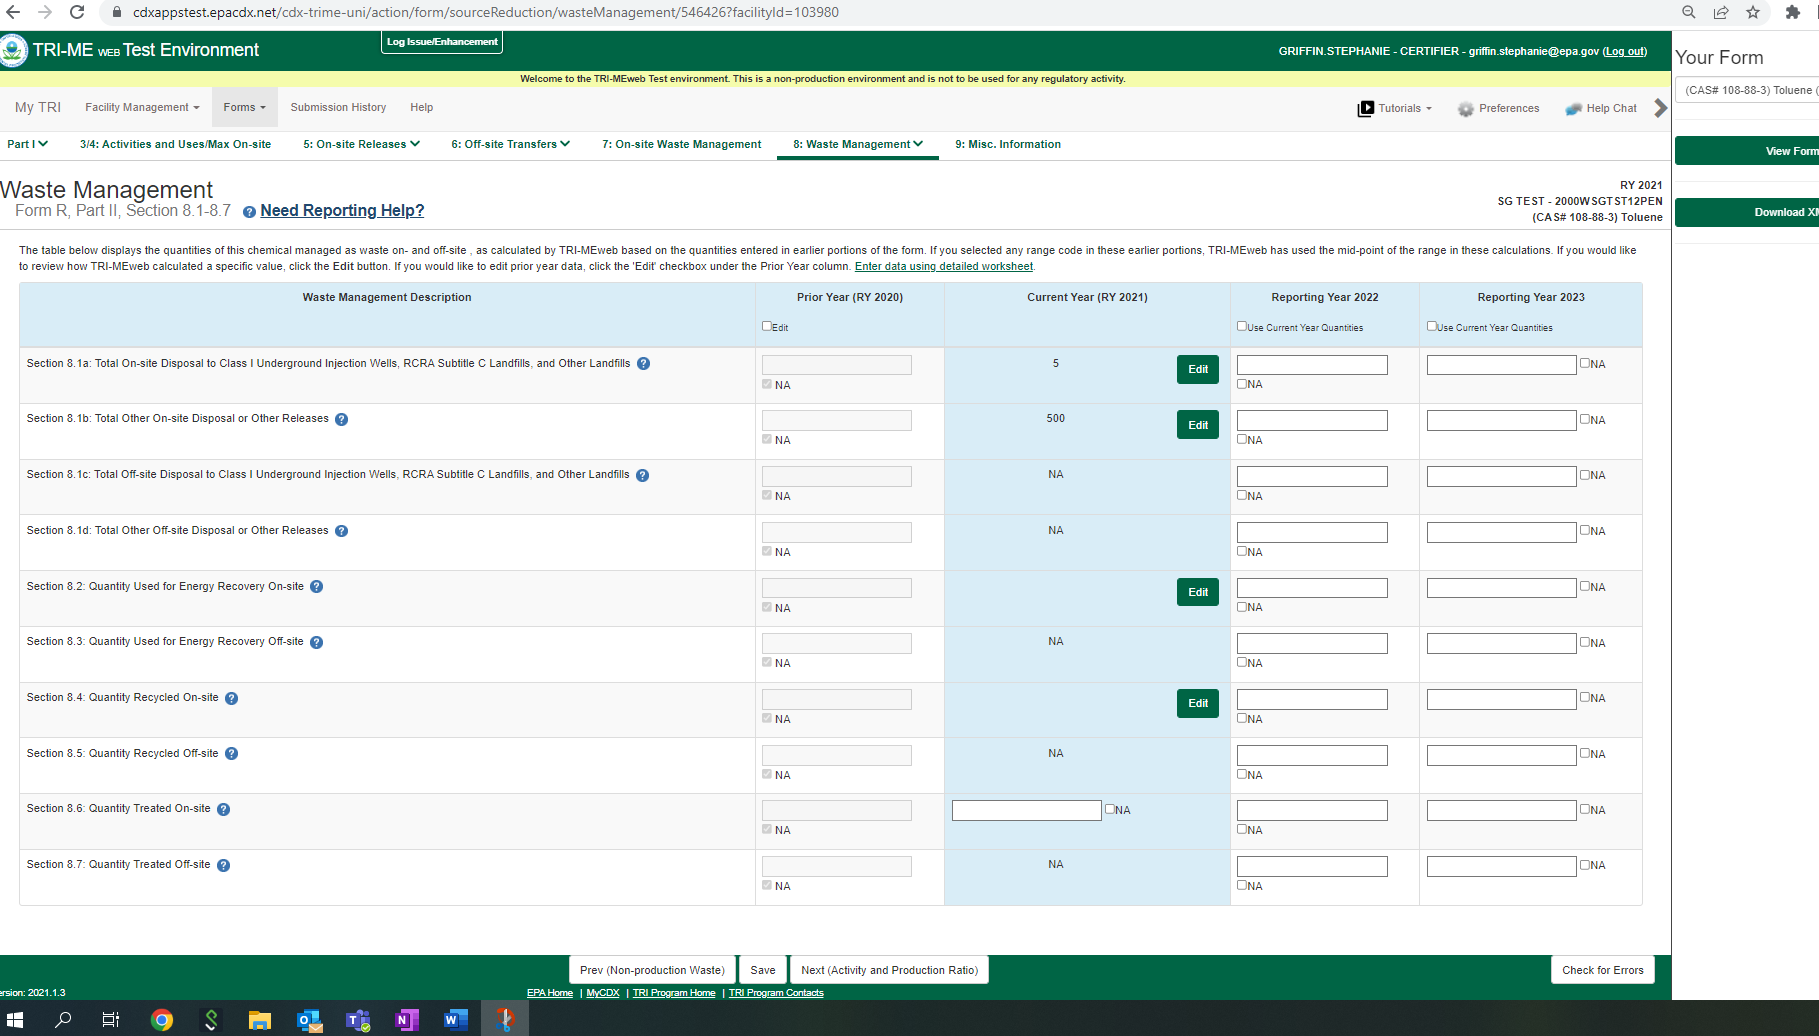Open Submission History menu item
This screenshot has height=1036, width=1819.
338,108
